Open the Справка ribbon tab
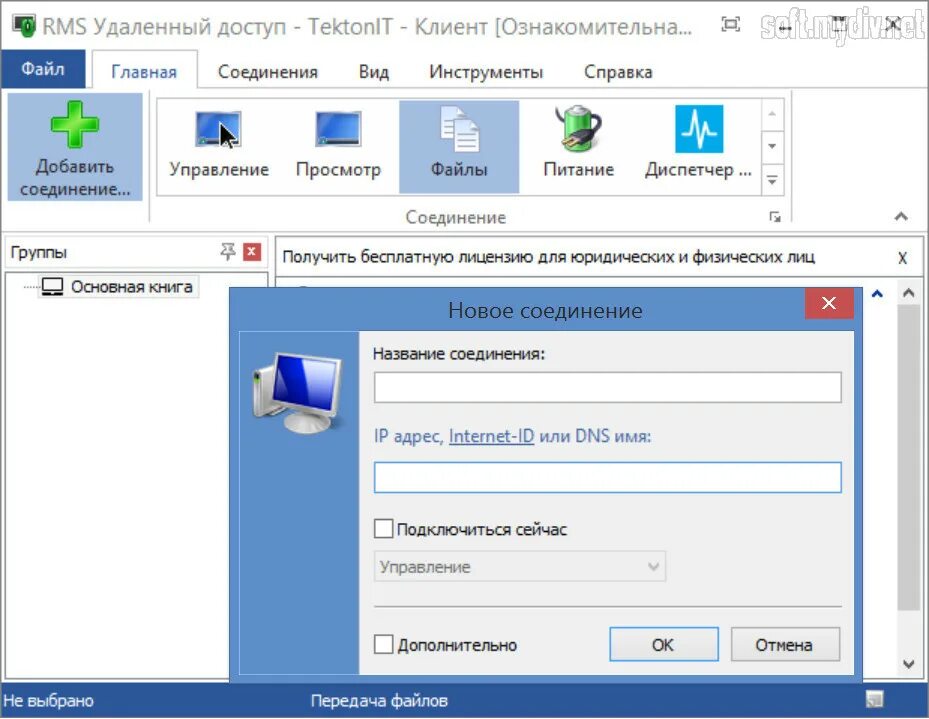This screenshot has height=719, width=929. pos(618,72)
